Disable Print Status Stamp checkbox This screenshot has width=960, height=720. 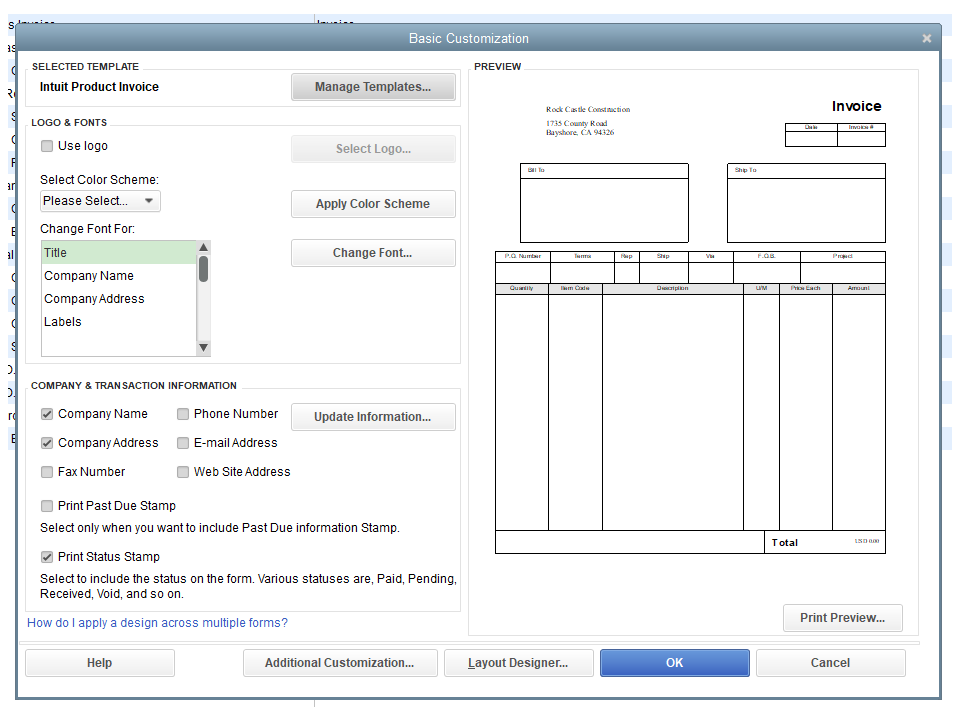tap(47, 557)
